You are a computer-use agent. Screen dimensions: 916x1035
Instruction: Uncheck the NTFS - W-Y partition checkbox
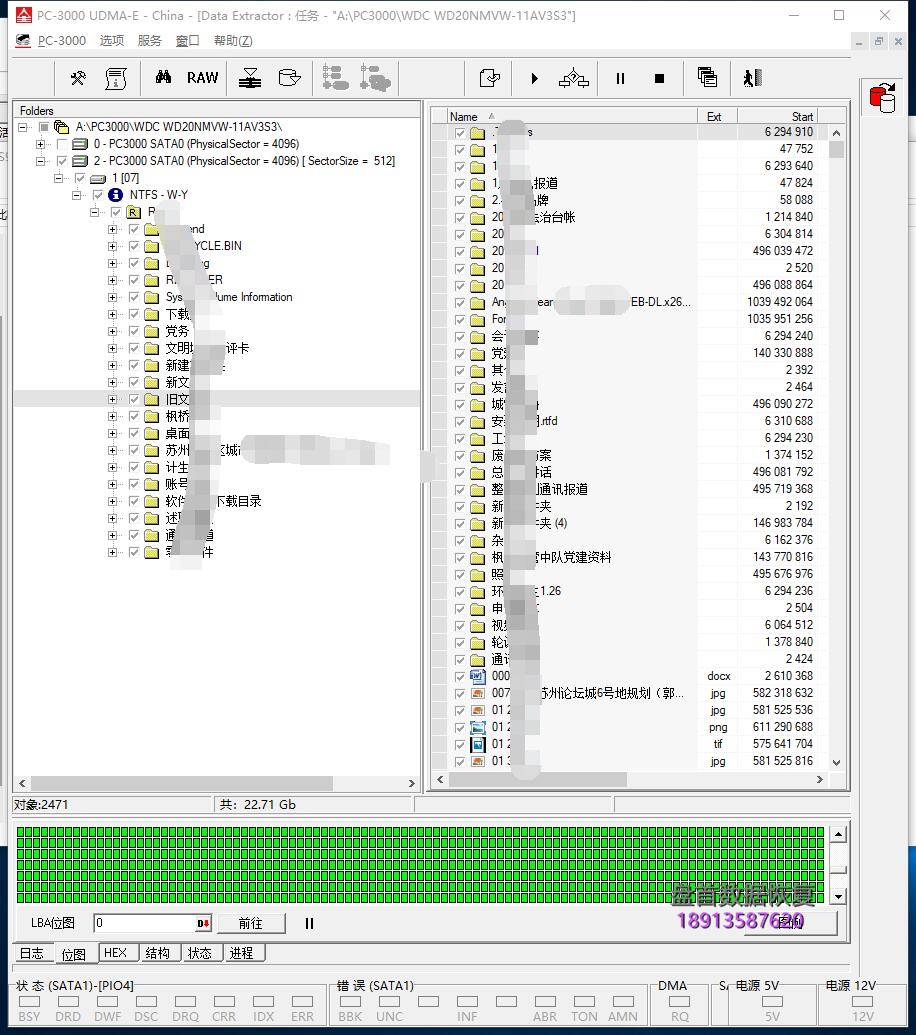[98, 195]
